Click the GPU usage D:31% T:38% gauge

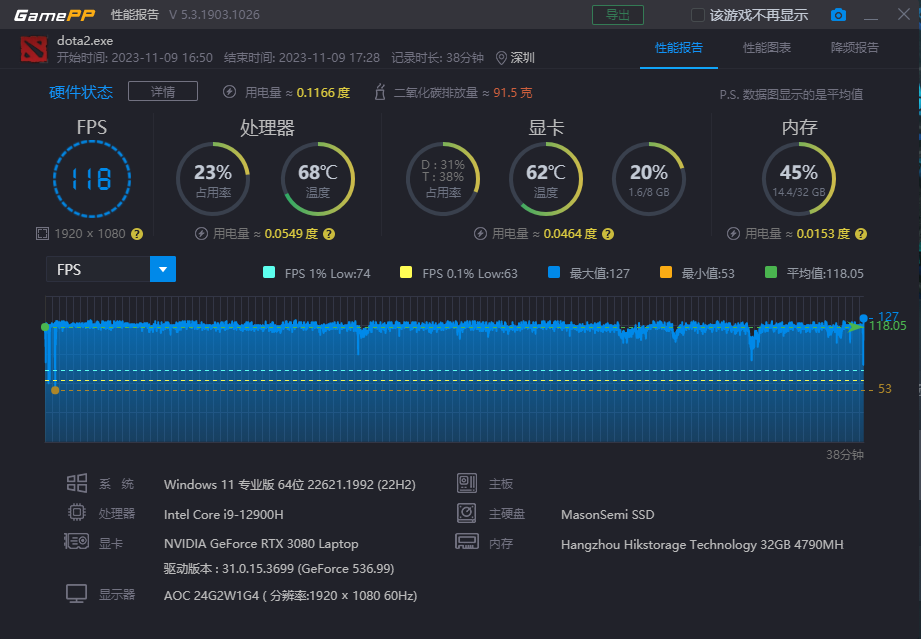443,179
